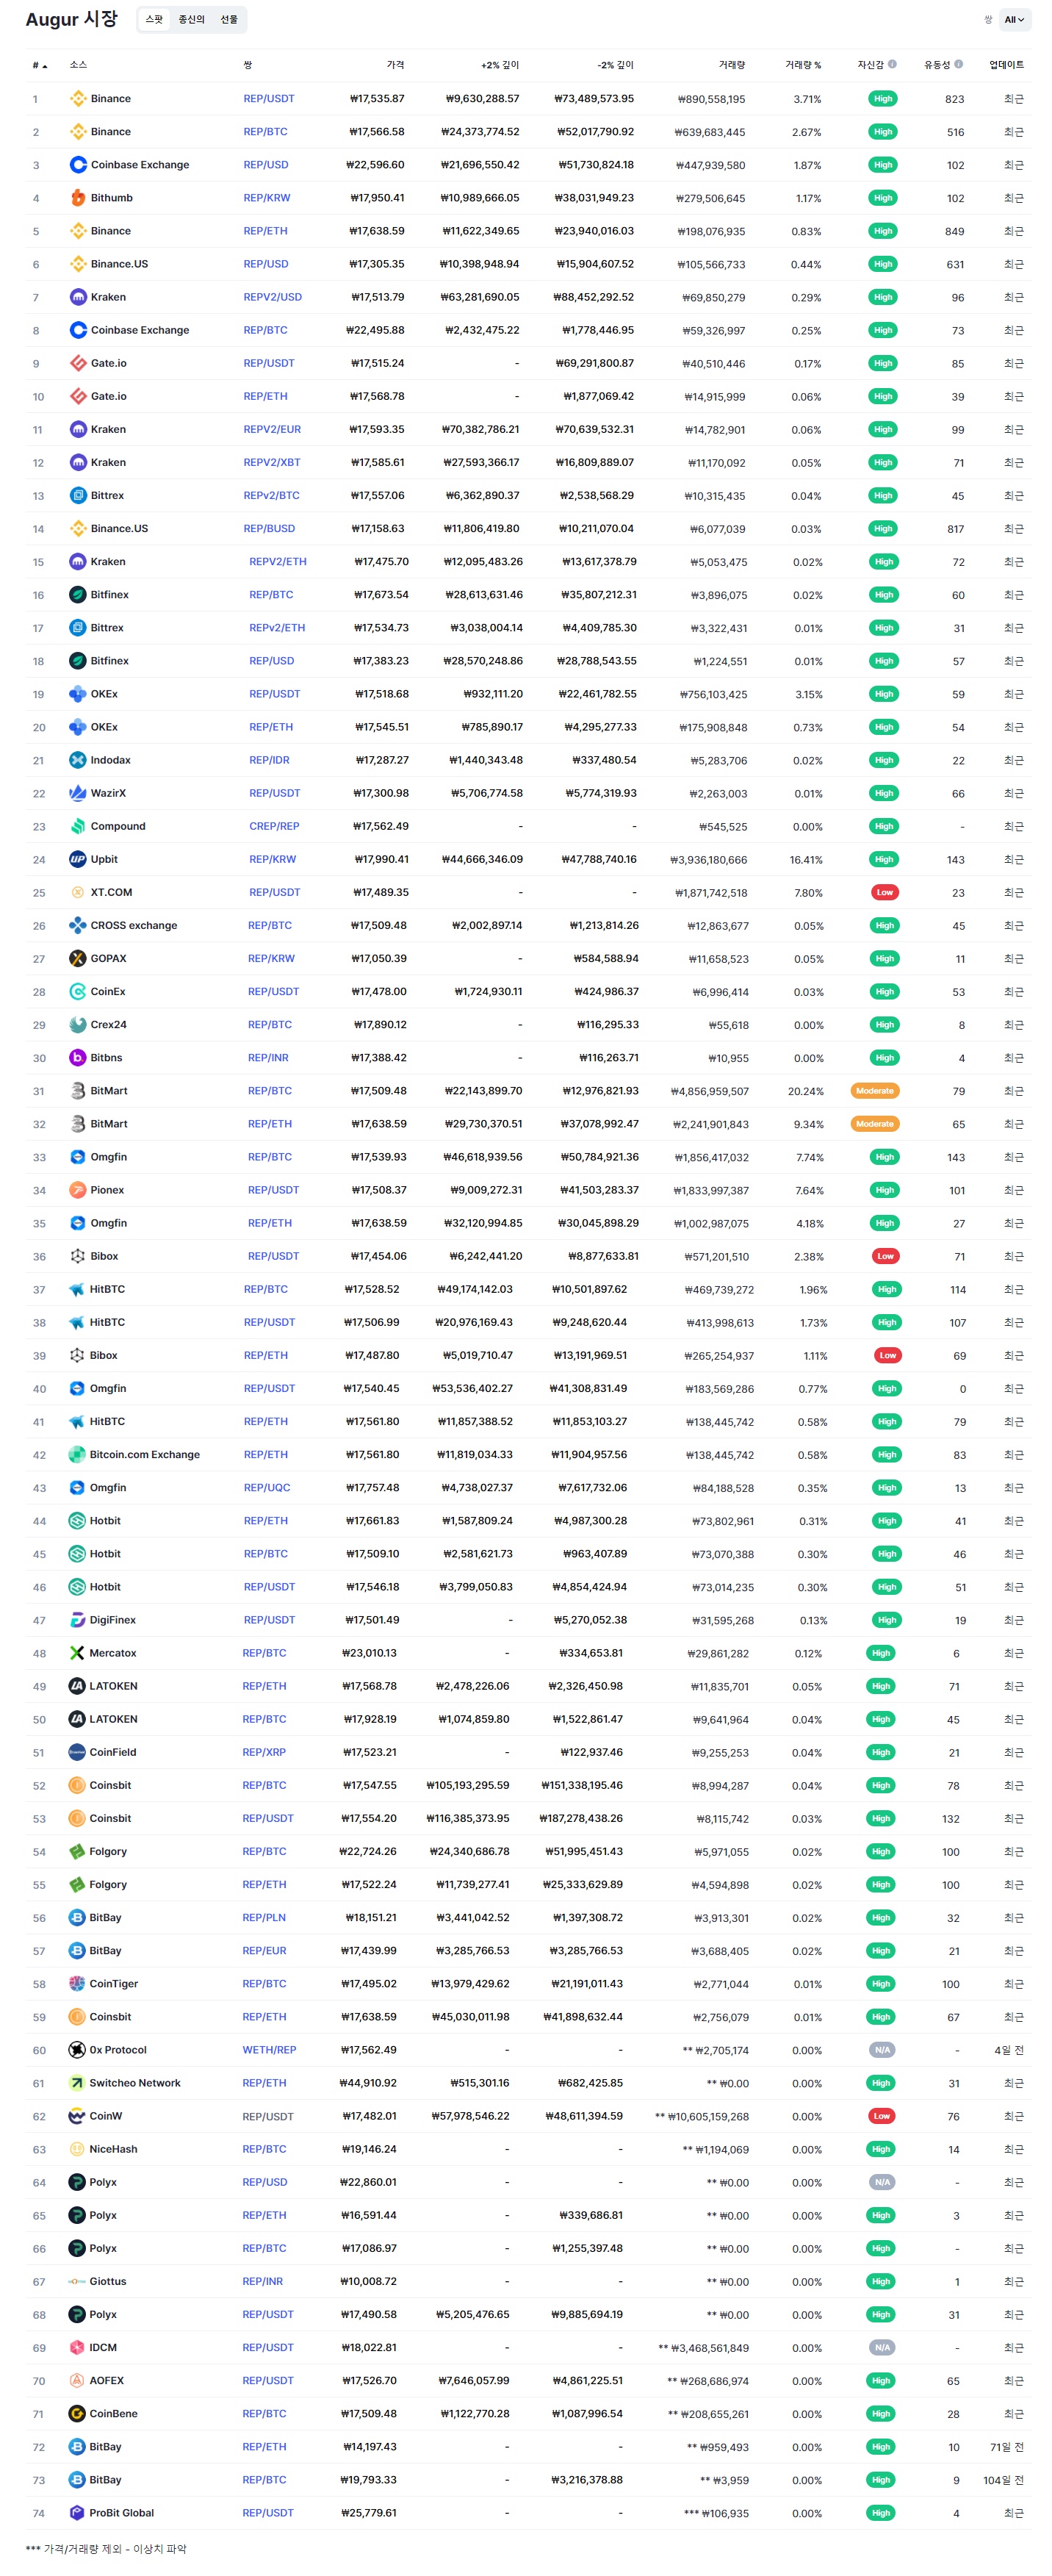
Task: Click the Coinbase Exchange logo in REP/USD row
Action: click(x=78, y=165)
